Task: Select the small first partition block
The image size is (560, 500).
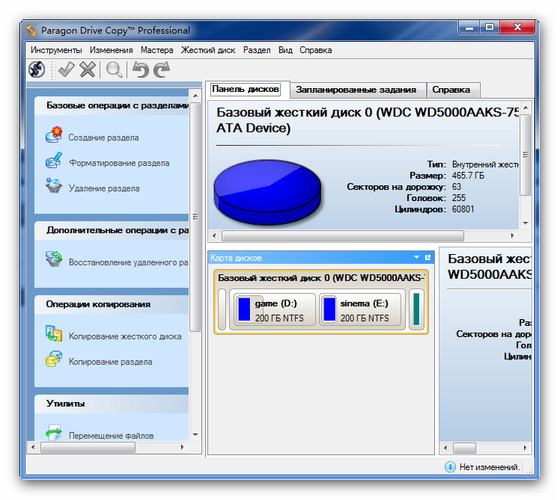Action: click(x=222, y=309)
